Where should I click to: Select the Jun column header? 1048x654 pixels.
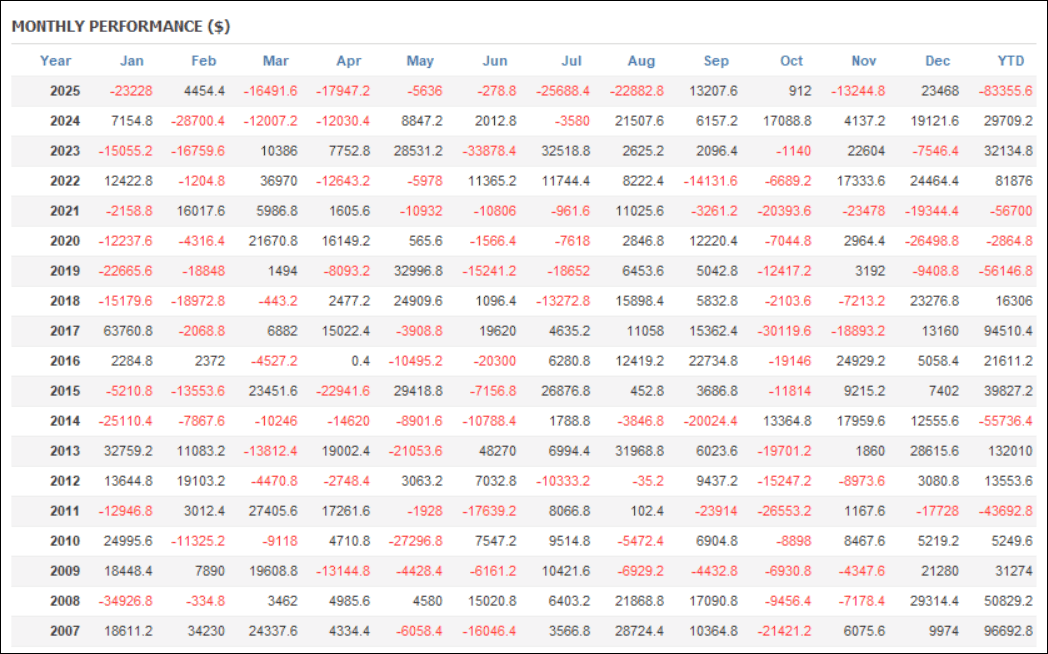(x=494, y=61)
